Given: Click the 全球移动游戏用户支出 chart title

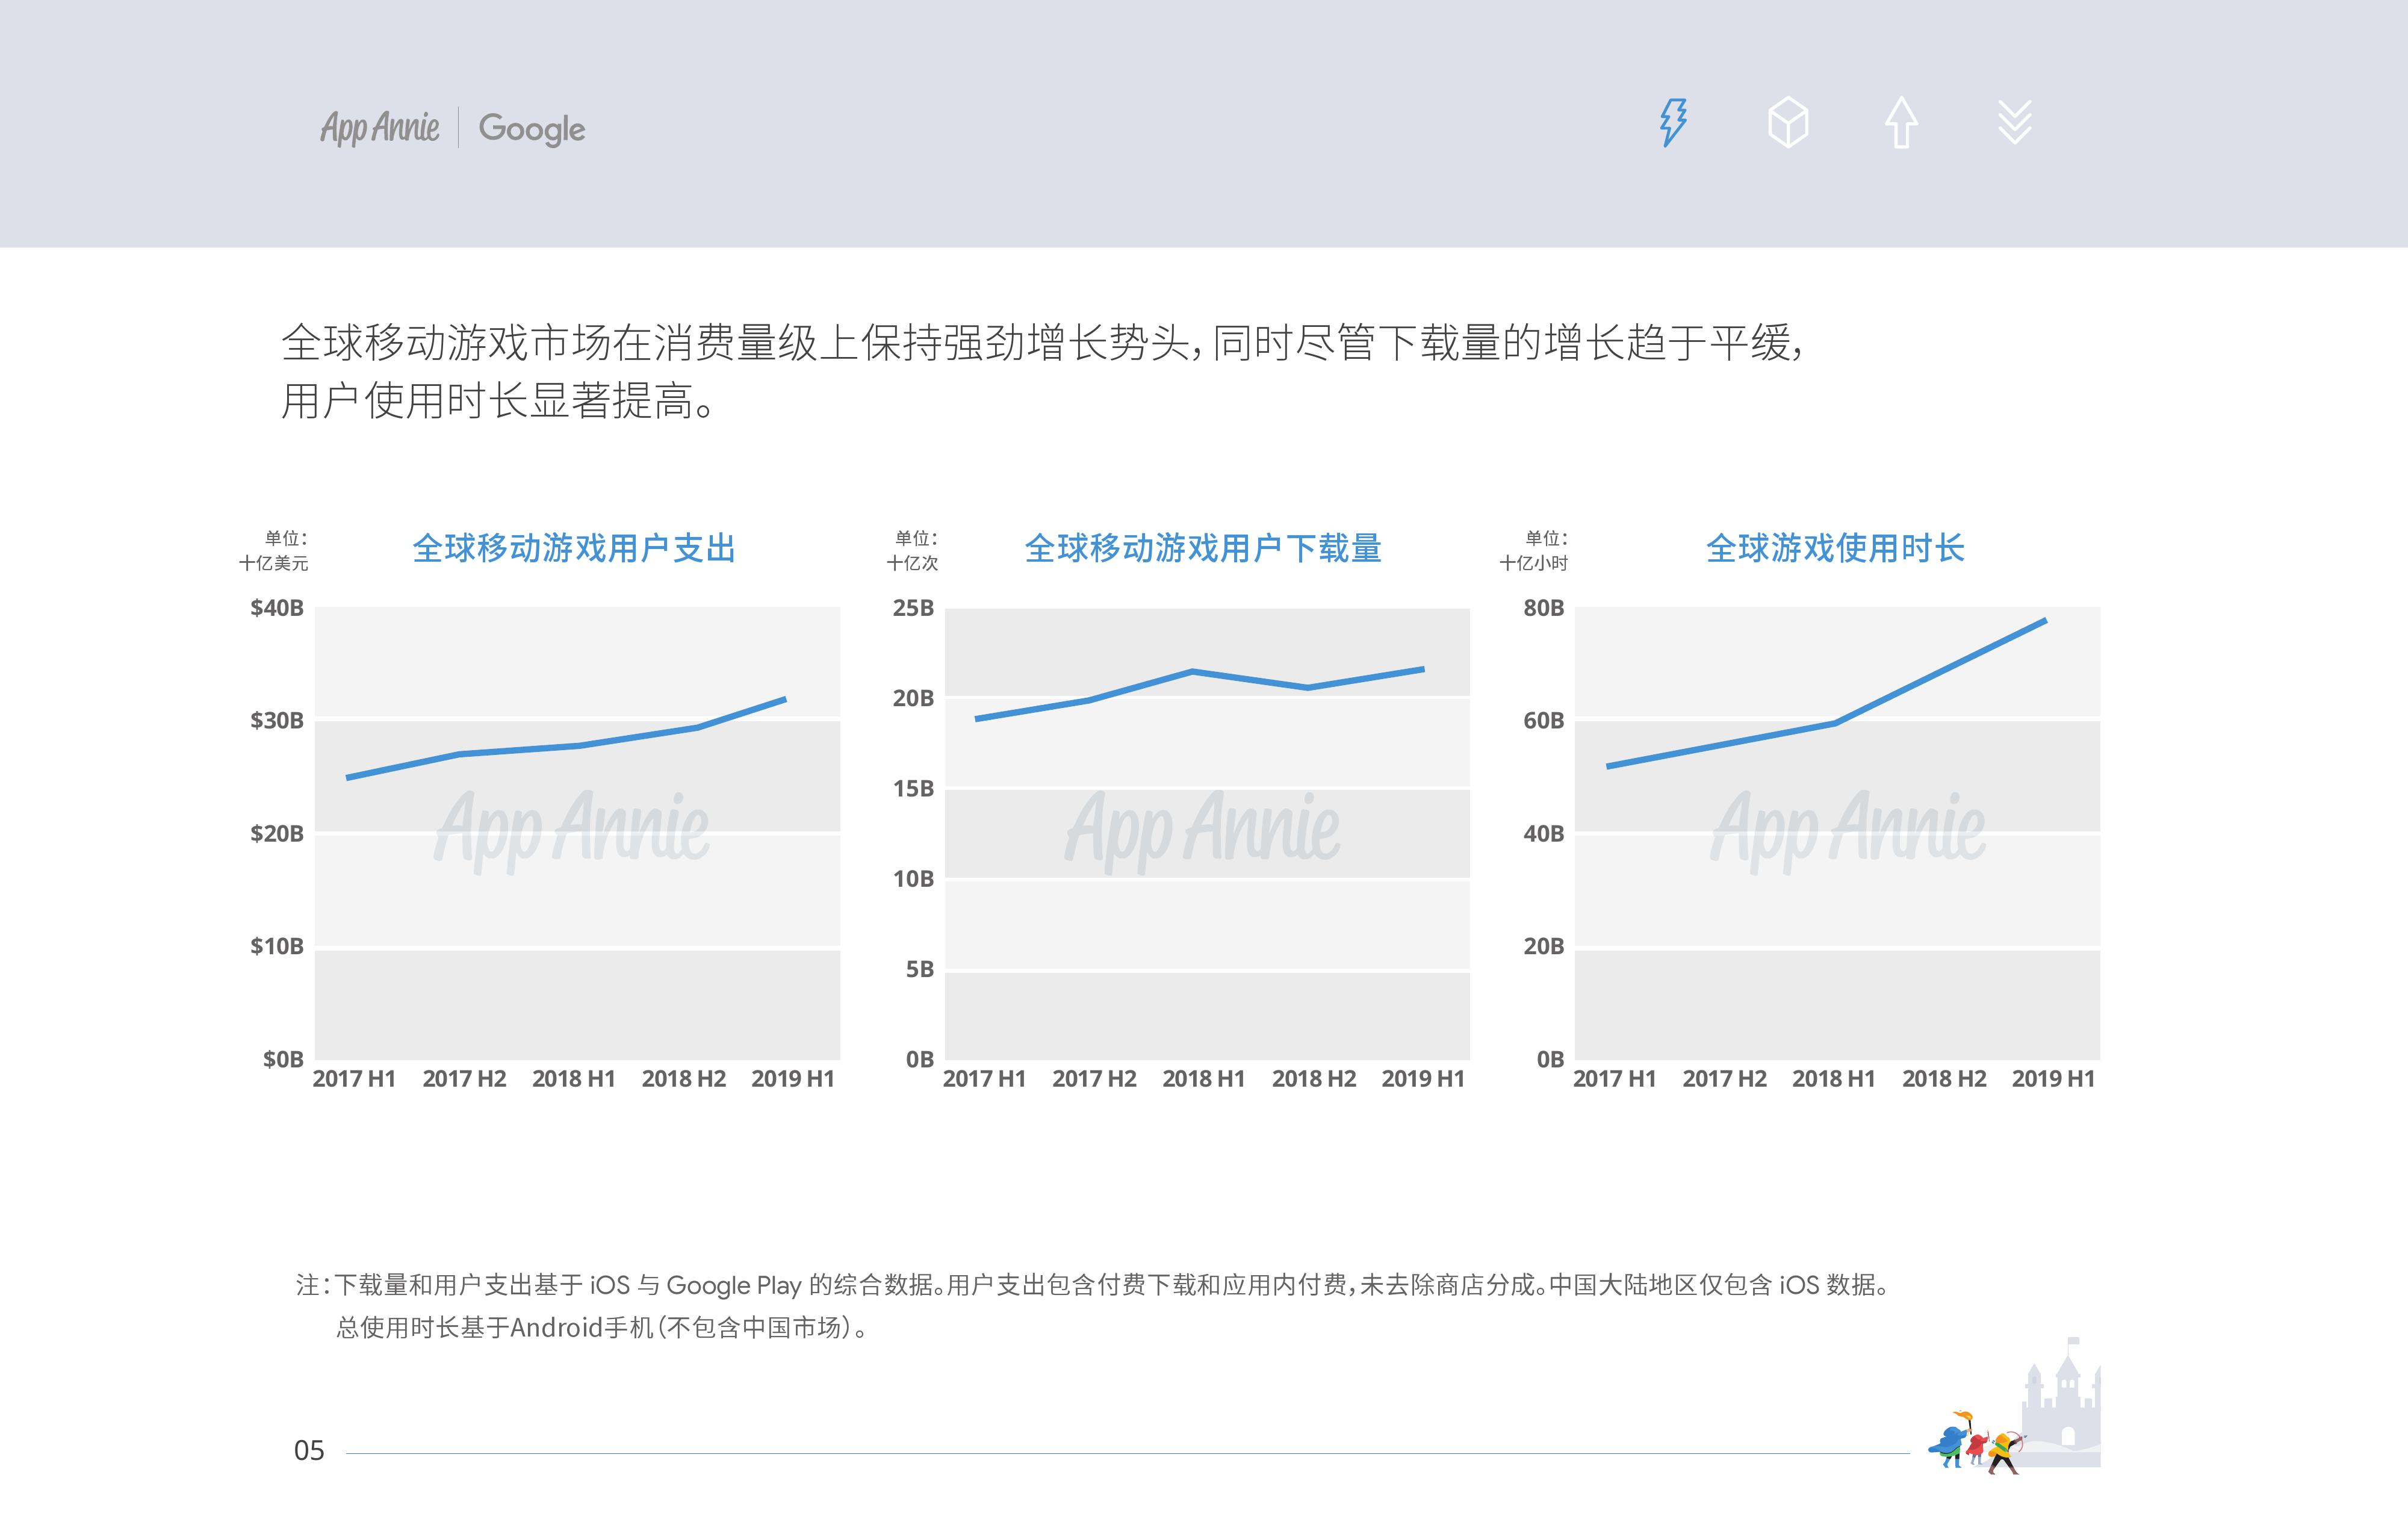Looking at the screenshot, I should (x=574, y=549).
